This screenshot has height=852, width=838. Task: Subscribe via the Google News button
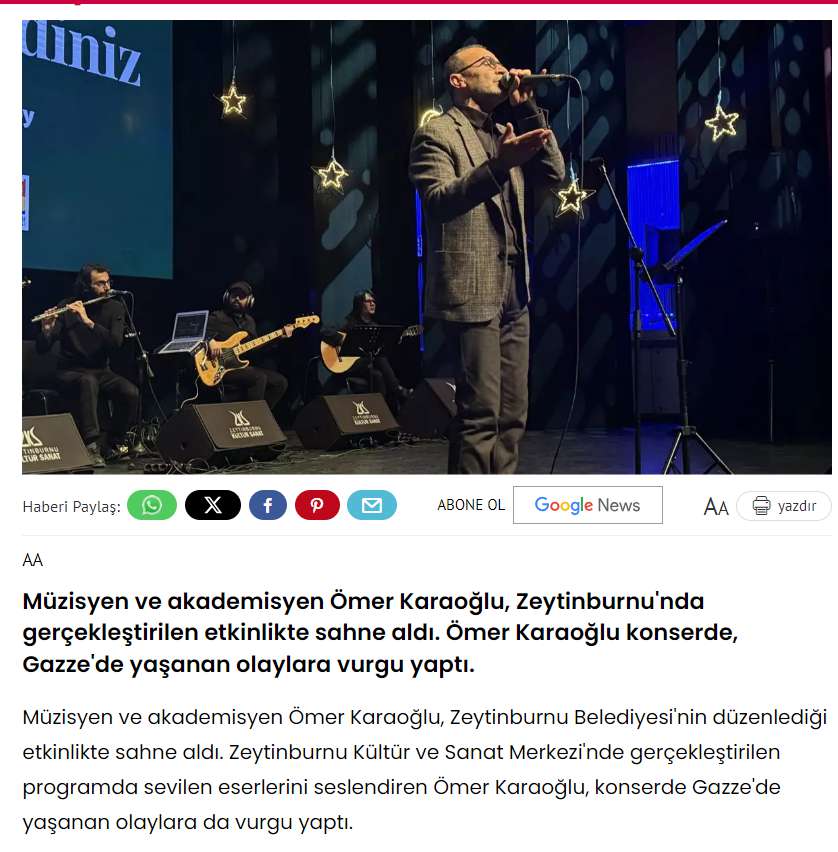pos(587,505)
